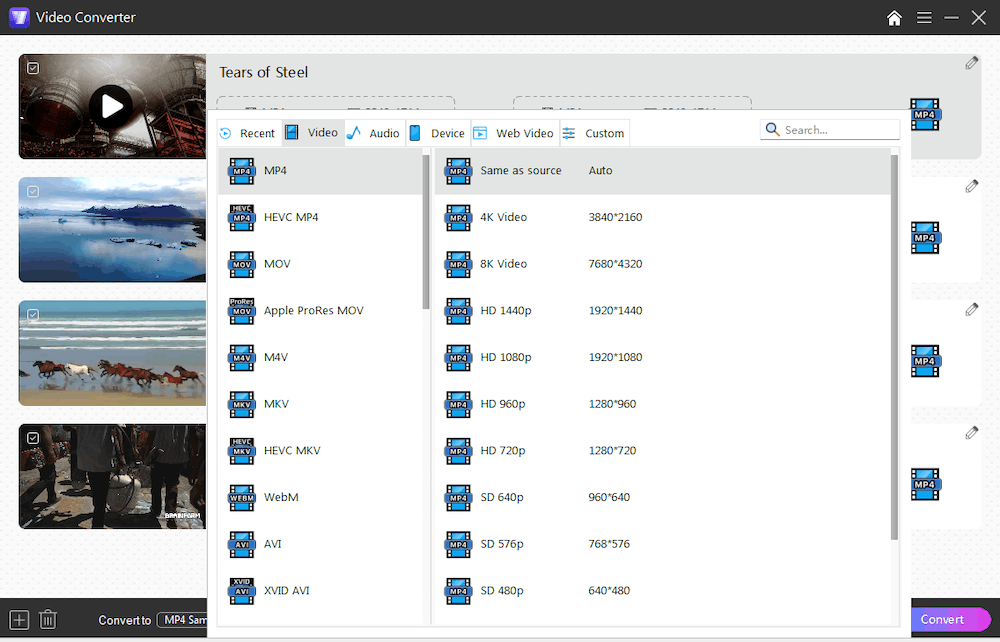Click the resolution presets scrollbar
The height and width of the screenshot is (642, 1000).
click(x=894, y=348)
